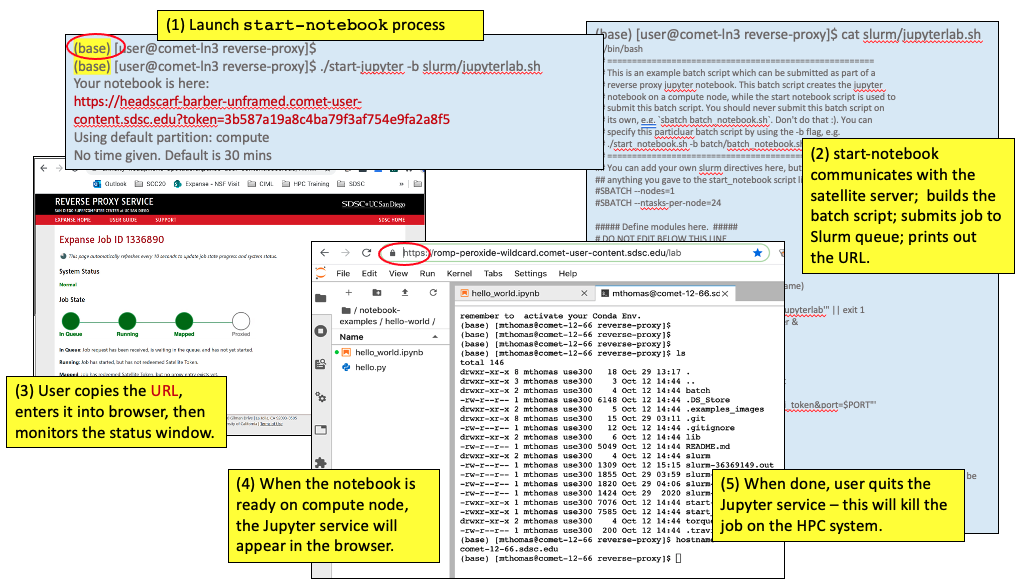
Task: Go back in the JupyterLab browser window
Action: [324, 253]
